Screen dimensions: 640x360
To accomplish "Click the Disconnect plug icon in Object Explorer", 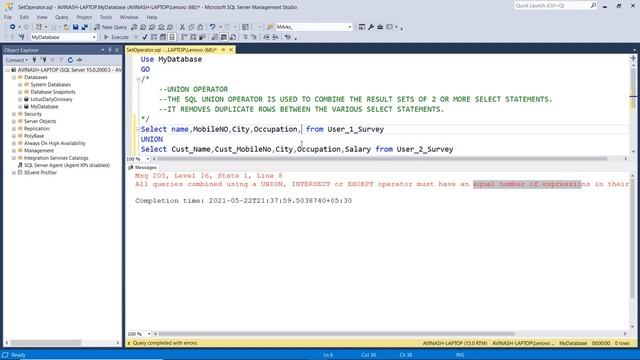I will point(44,60).
